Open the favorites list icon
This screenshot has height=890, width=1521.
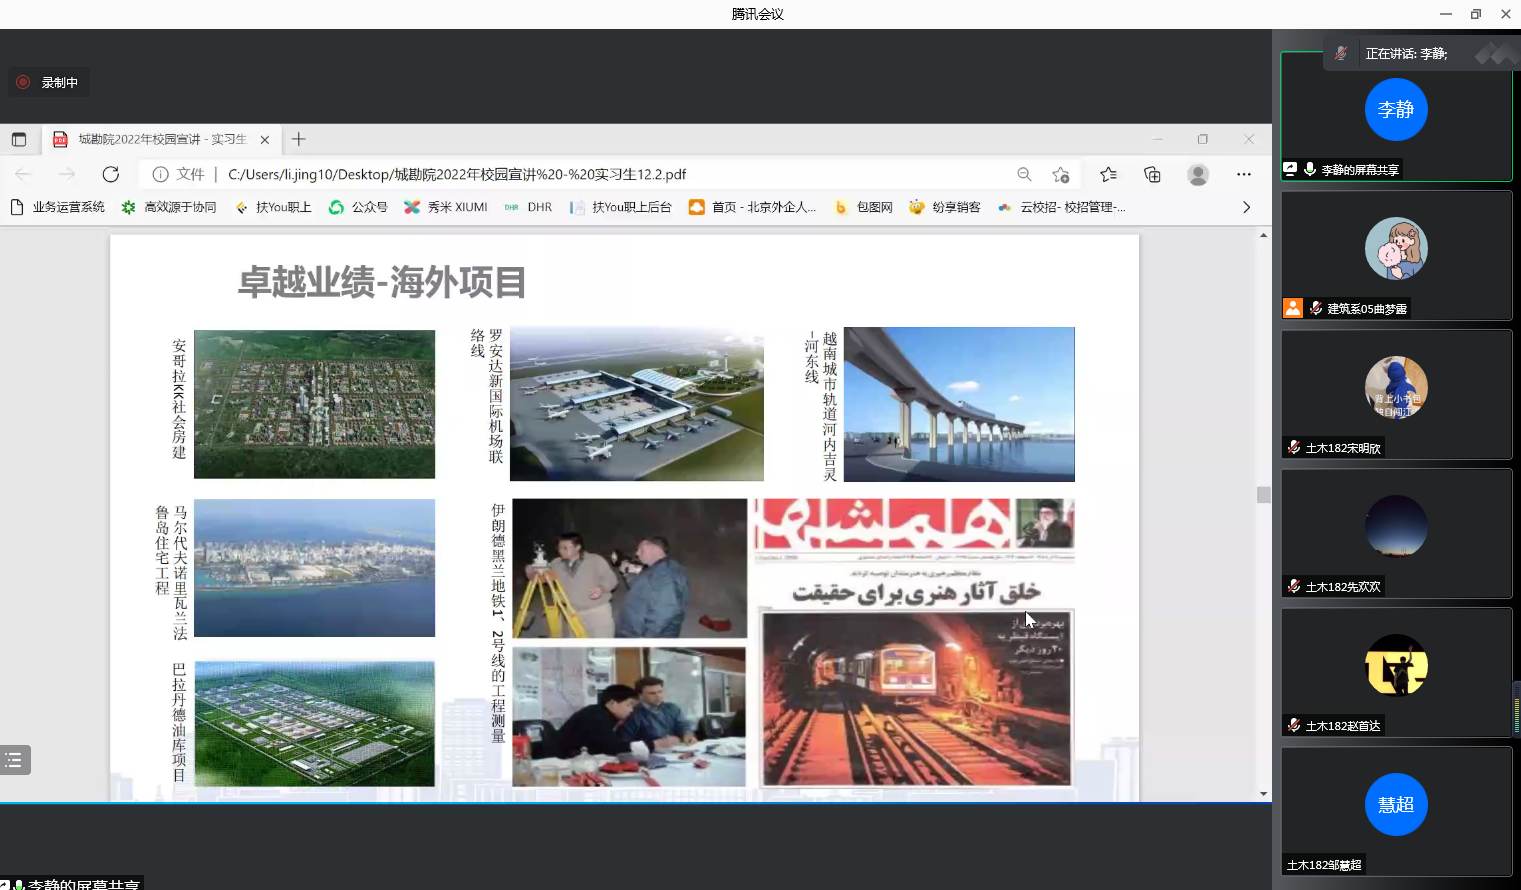pos(1108,174)
